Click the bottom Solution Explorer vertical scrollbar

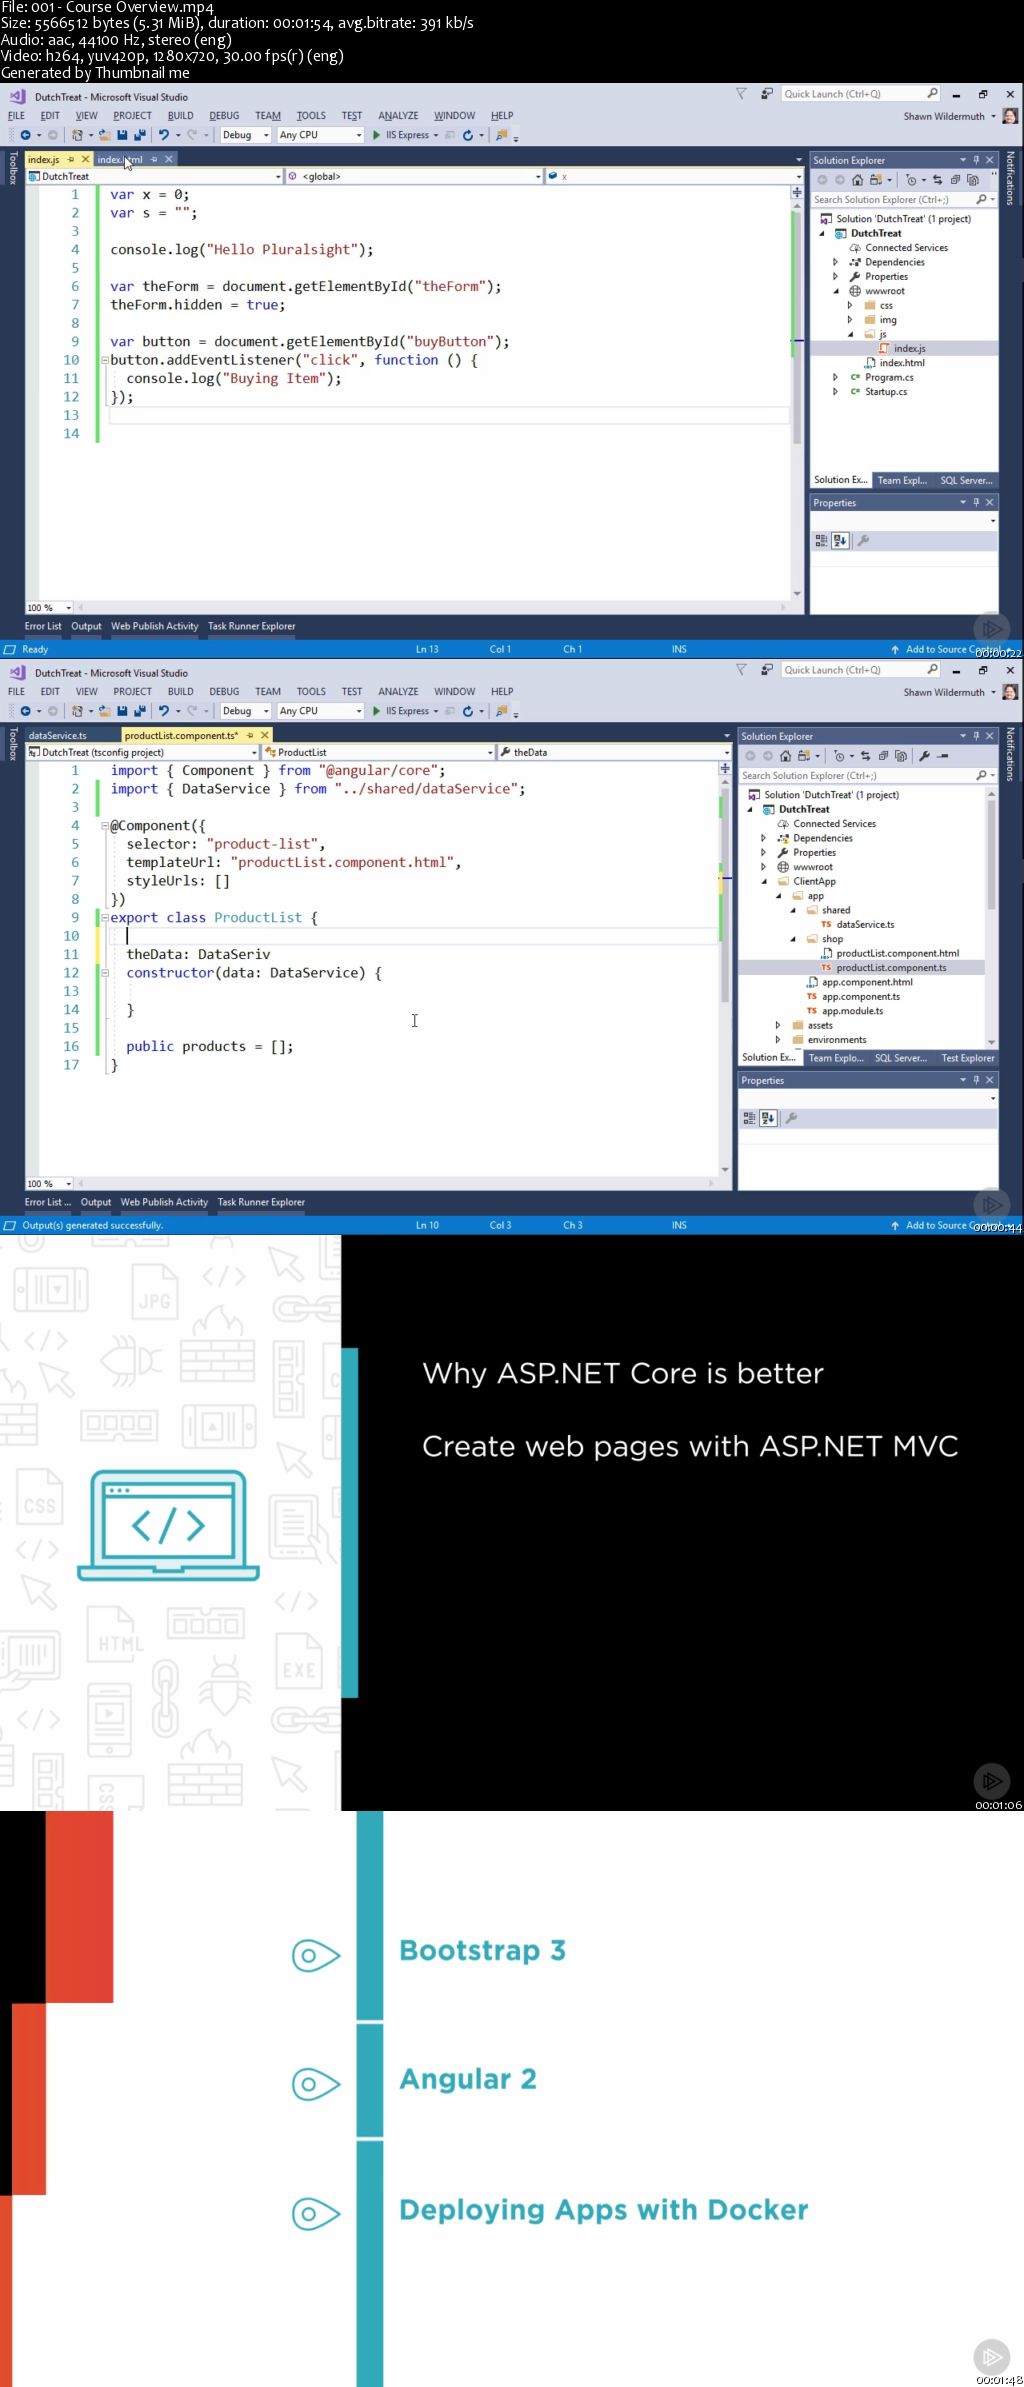(x=991, y=917)
